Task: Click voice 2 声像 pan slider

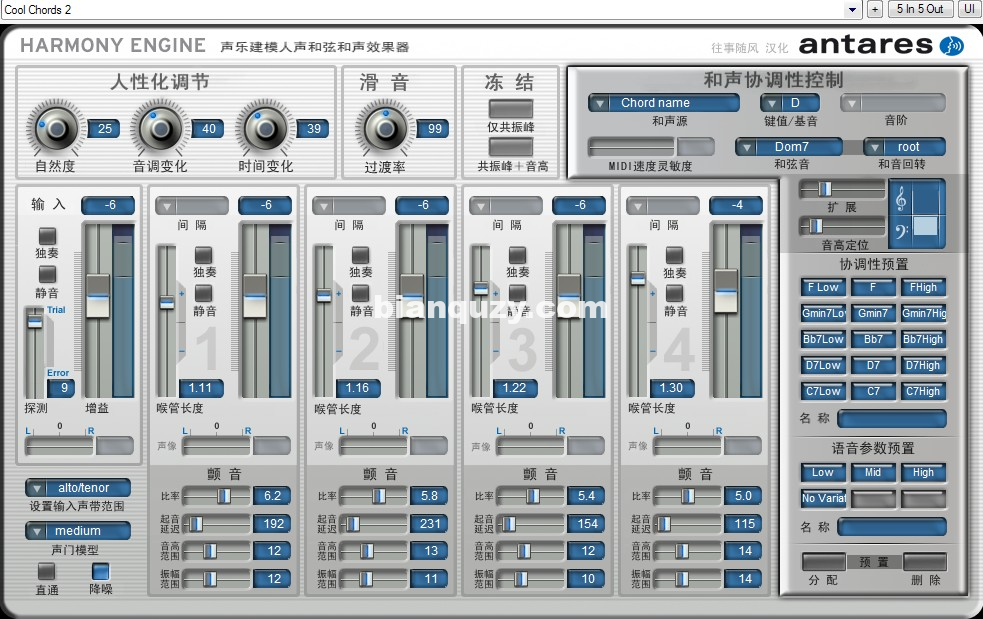Action: pyautogui.click(x=374, y=446)
